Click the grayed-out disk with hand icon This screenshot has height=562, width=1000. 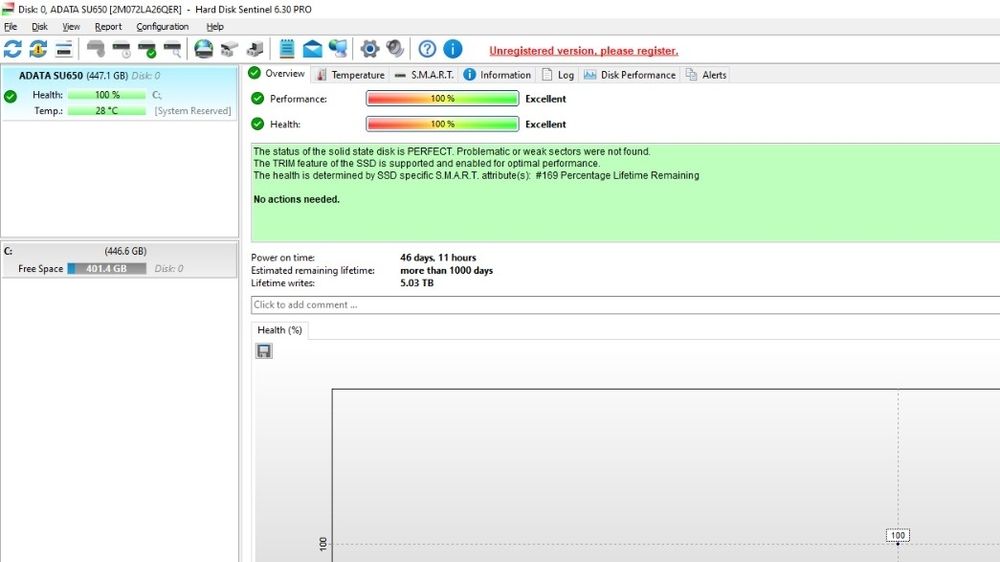96,48
